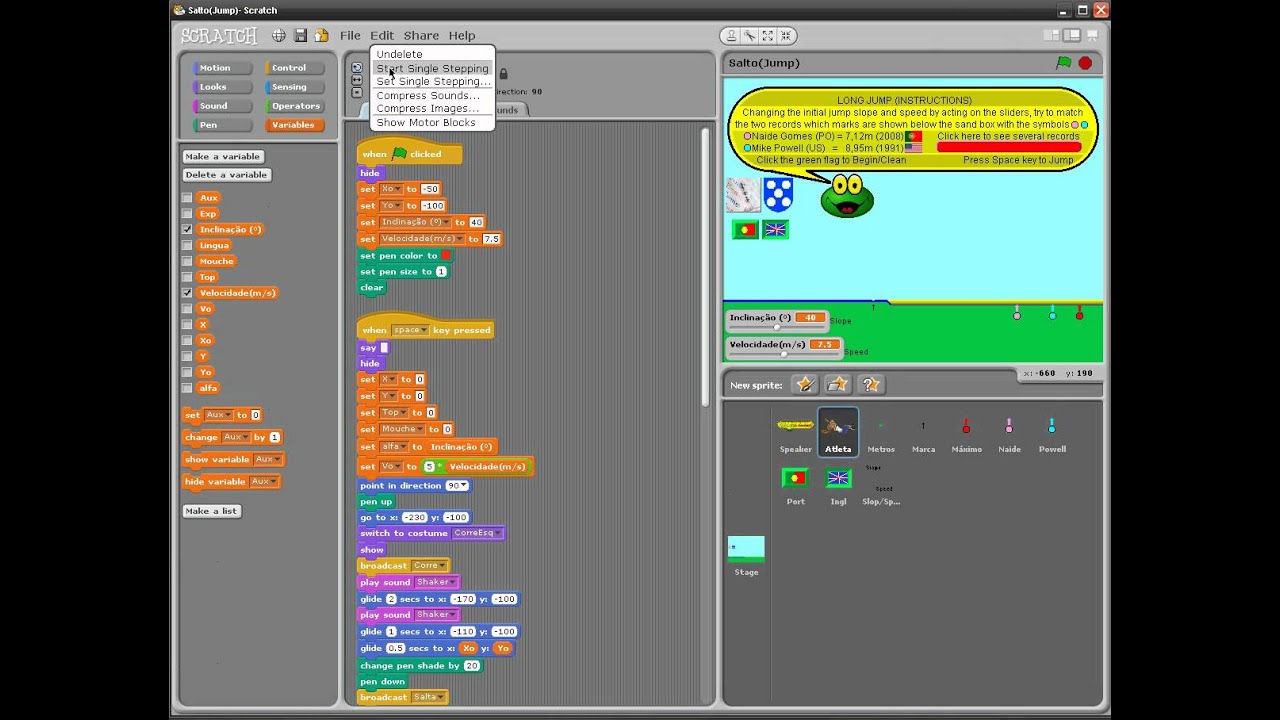
Task: Toggle the Lingua variable checkbox
Action: click(x=187, y=246)
